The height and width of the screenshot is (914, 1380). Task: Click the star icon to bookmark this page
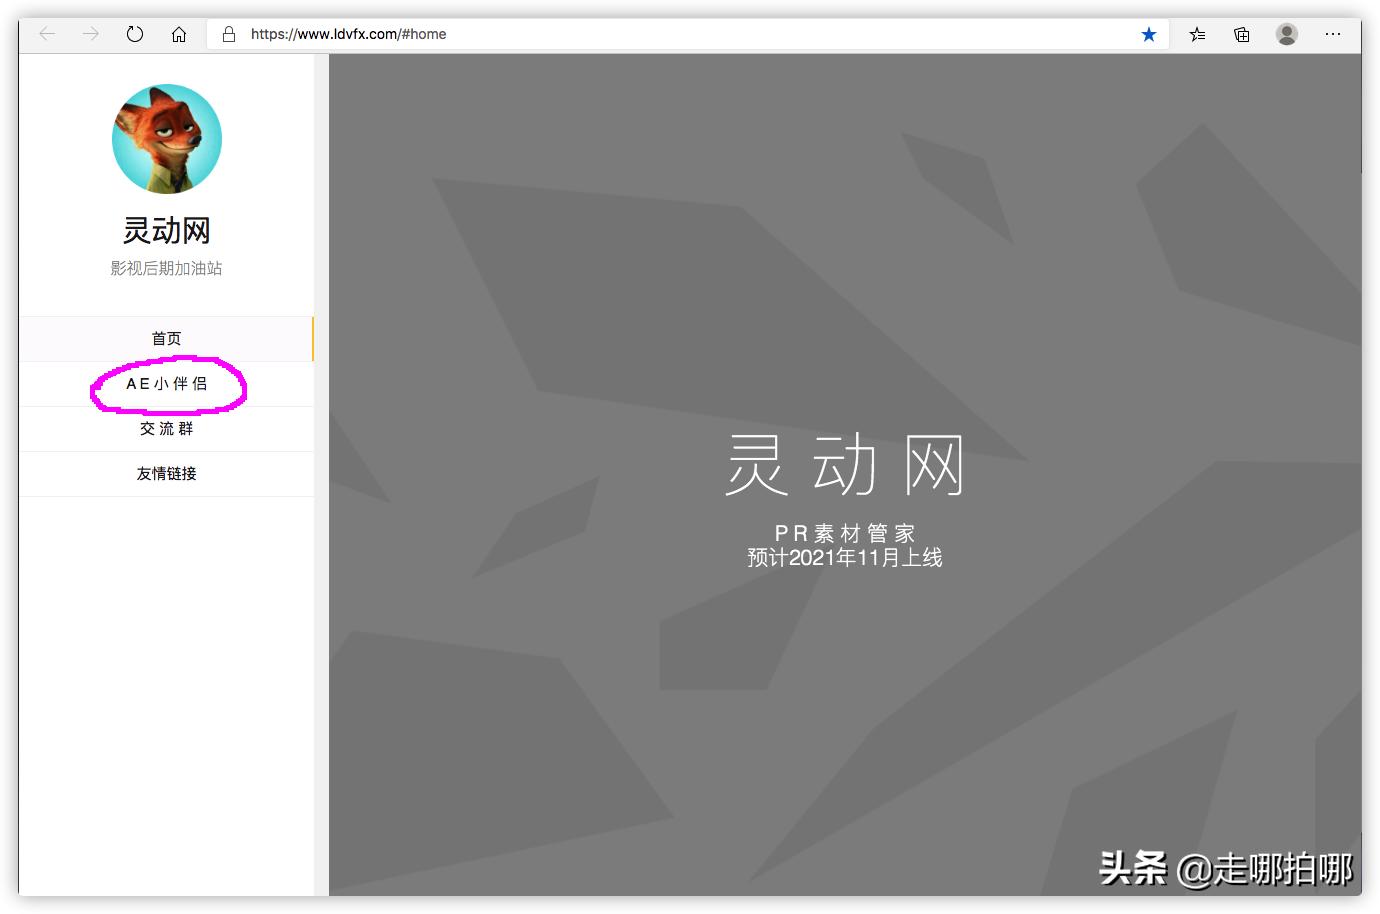point(1148,33)
